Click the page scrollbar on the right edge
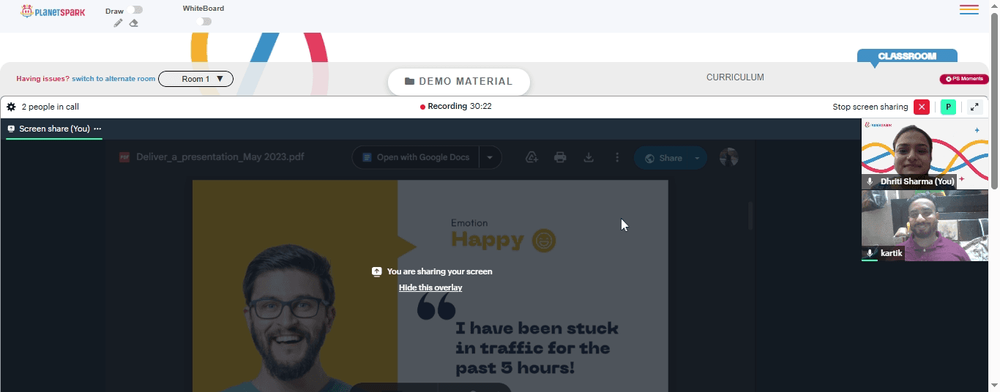 995,100
